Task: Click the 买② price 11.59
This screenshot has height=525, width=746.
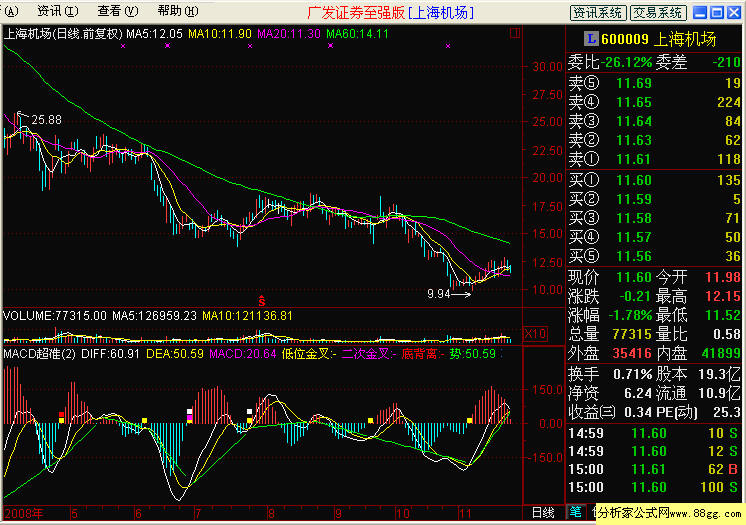Action: click(x=634, y=199)
